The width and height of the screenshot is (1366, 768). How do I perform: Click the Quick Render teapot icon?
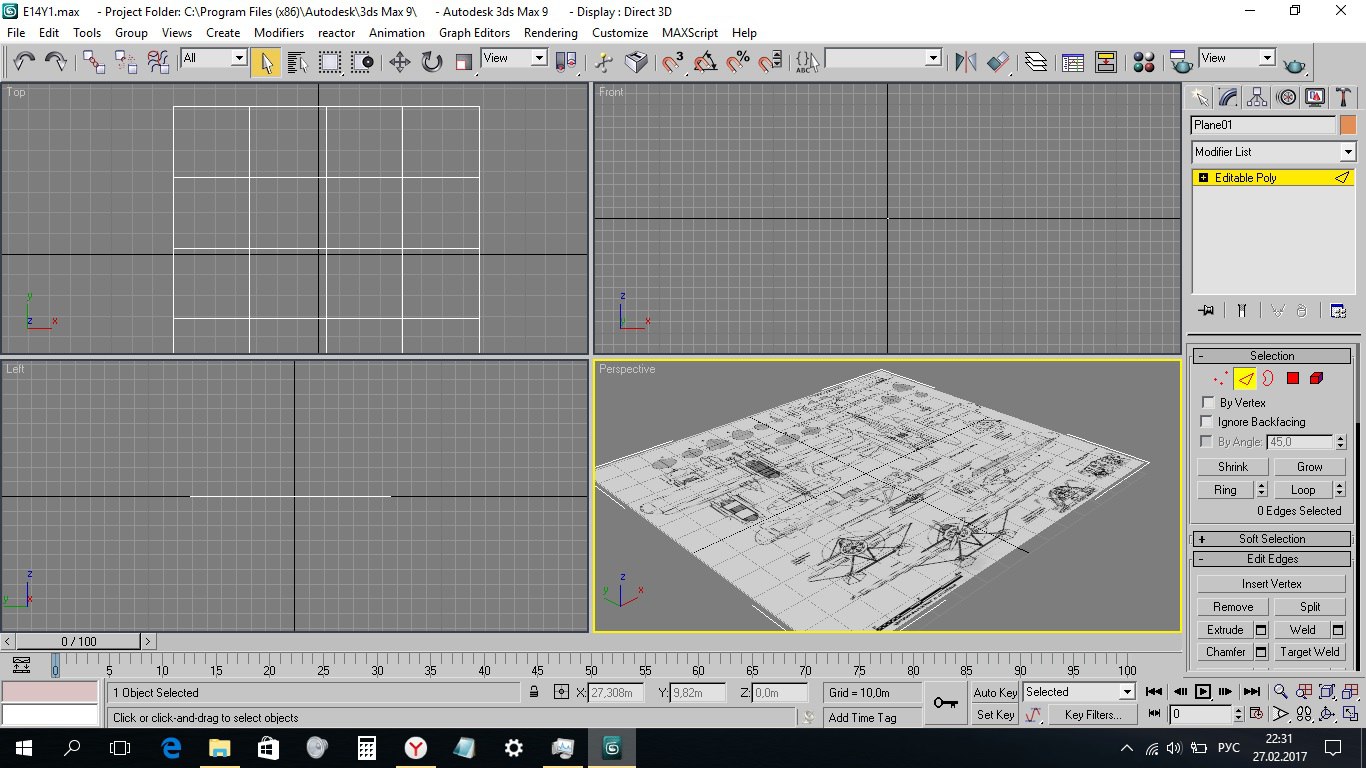click(1295, 65)
